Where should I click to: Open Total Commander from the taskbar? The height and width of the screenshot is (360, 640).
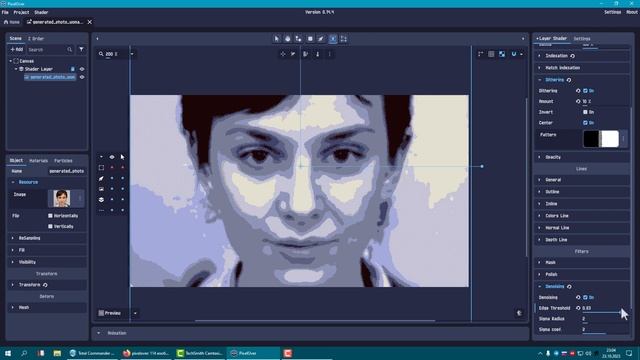[93, 353]
